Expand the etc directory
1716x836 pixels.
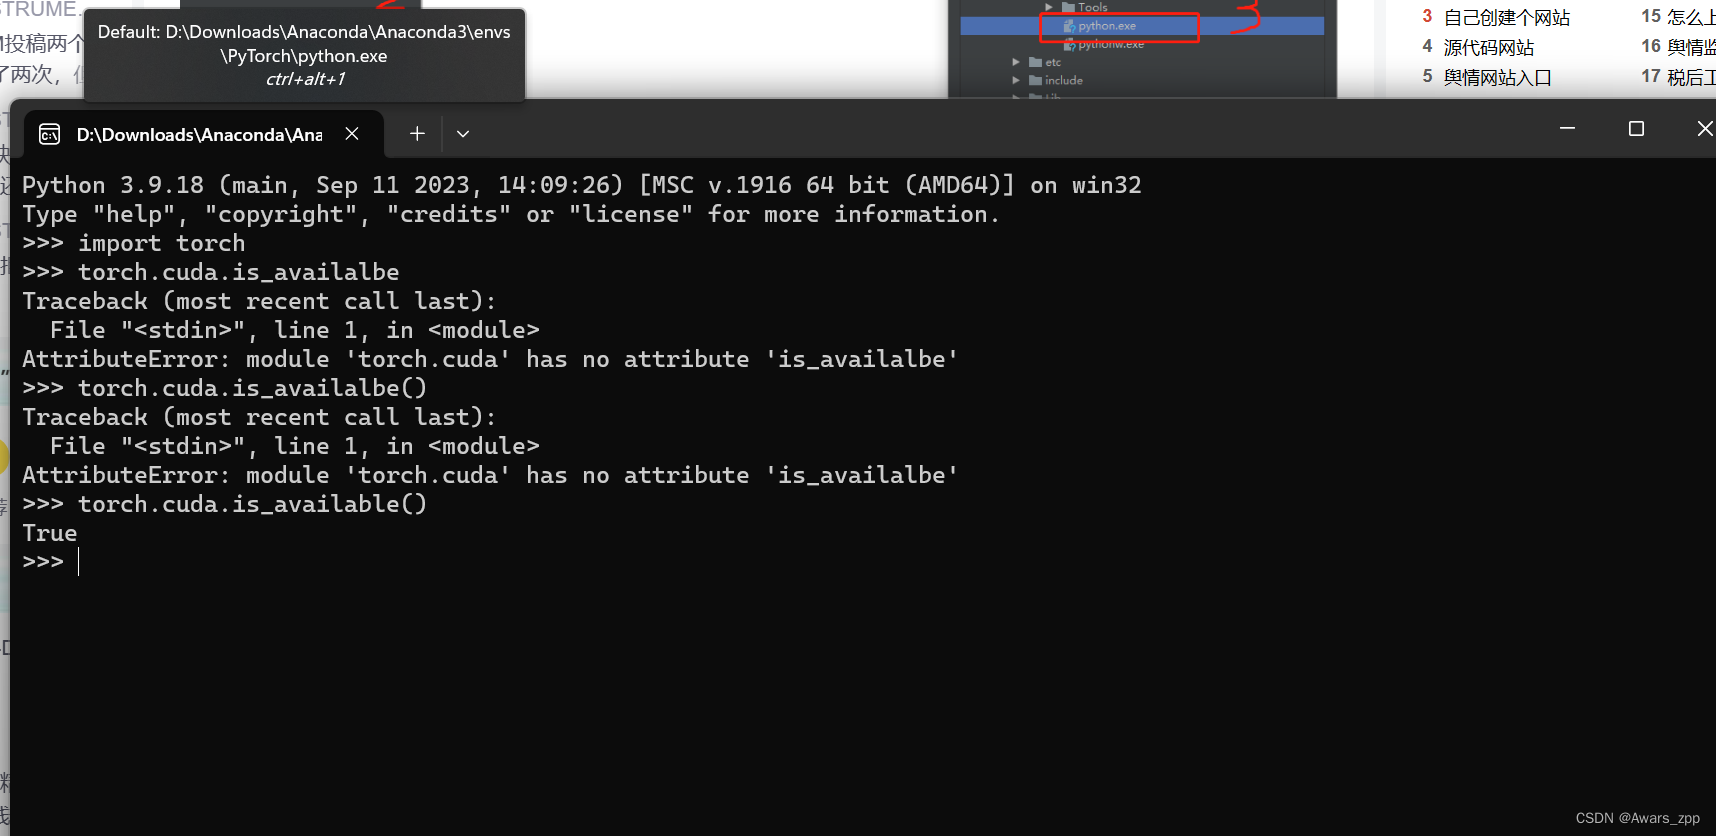pyautogui.click(x=1016, y=62)
